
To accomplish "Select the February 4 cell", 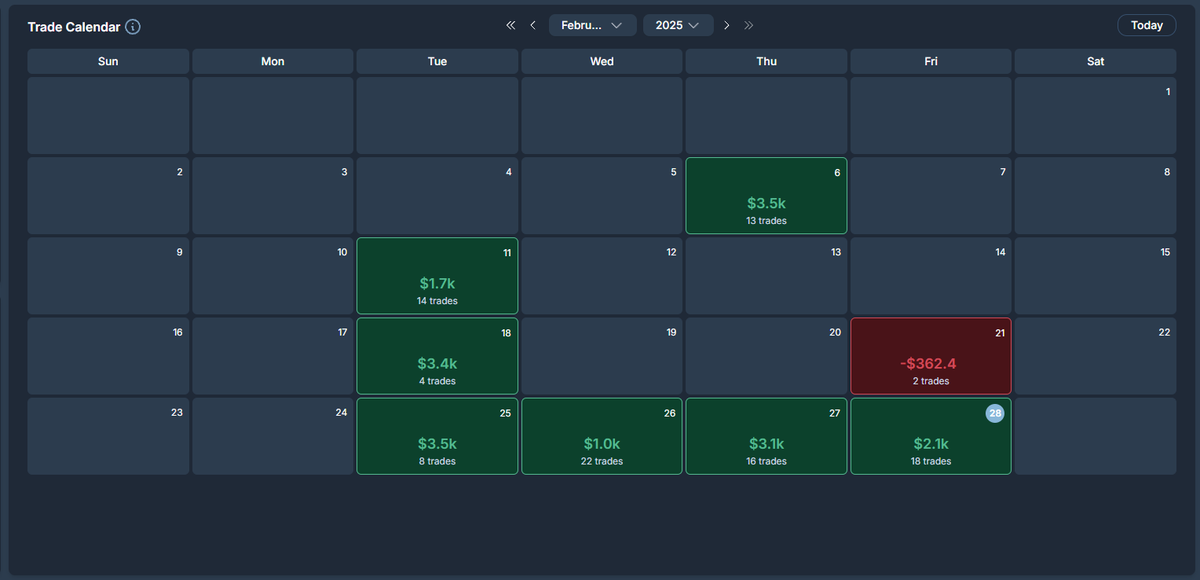I will (x=437, y=195).
